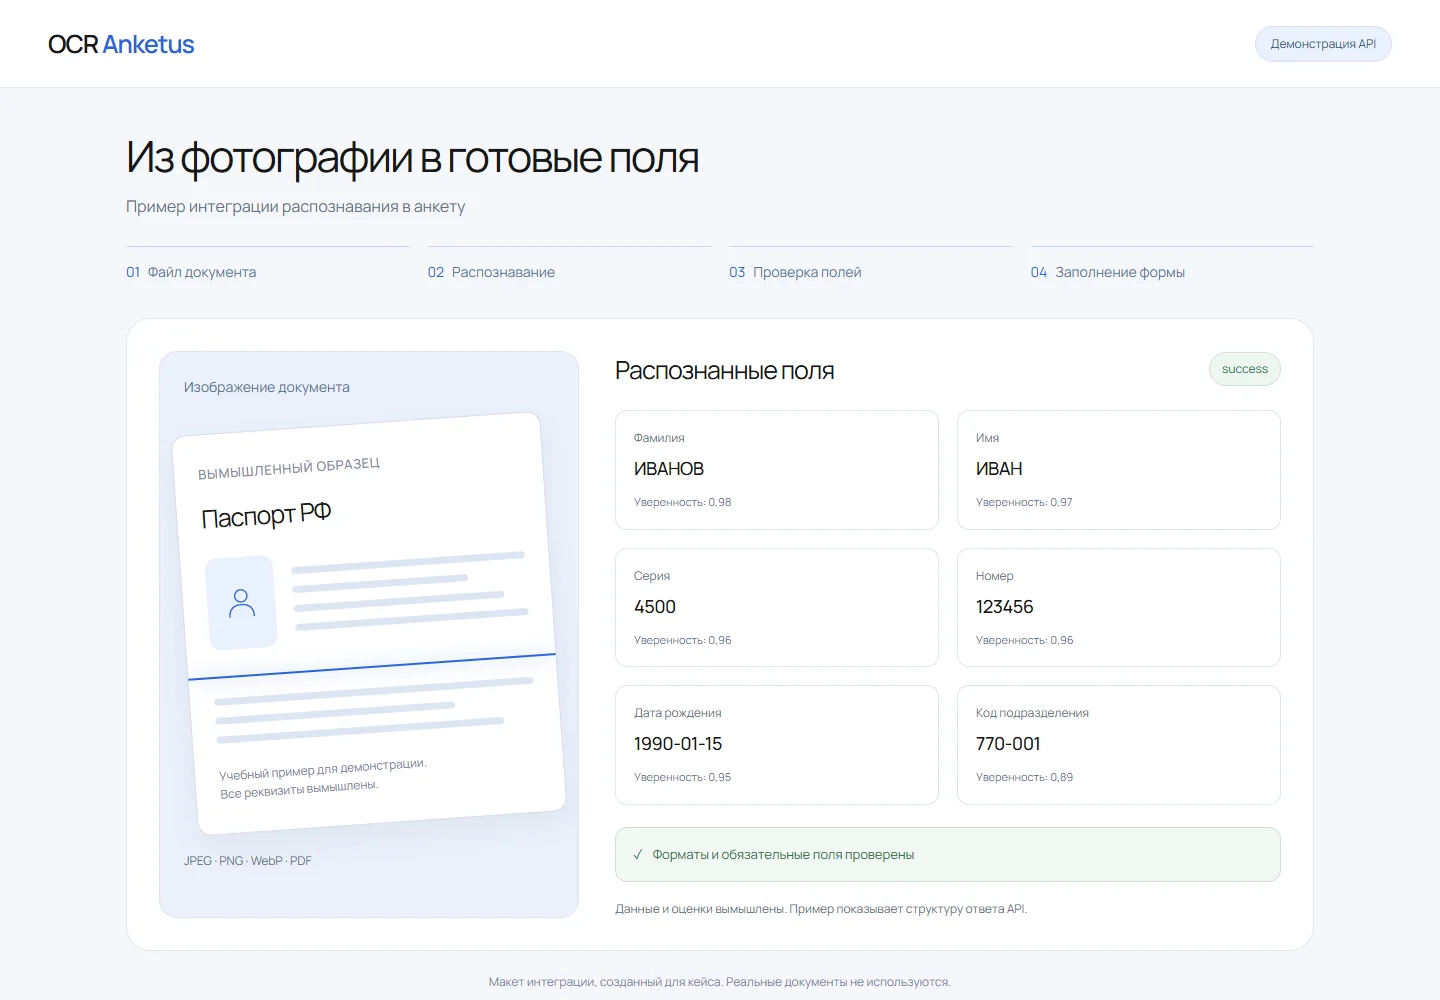1440x1000 pixels.
Task: Select Код подразделения value 770-001
Action: click(x=1008, y=744)
